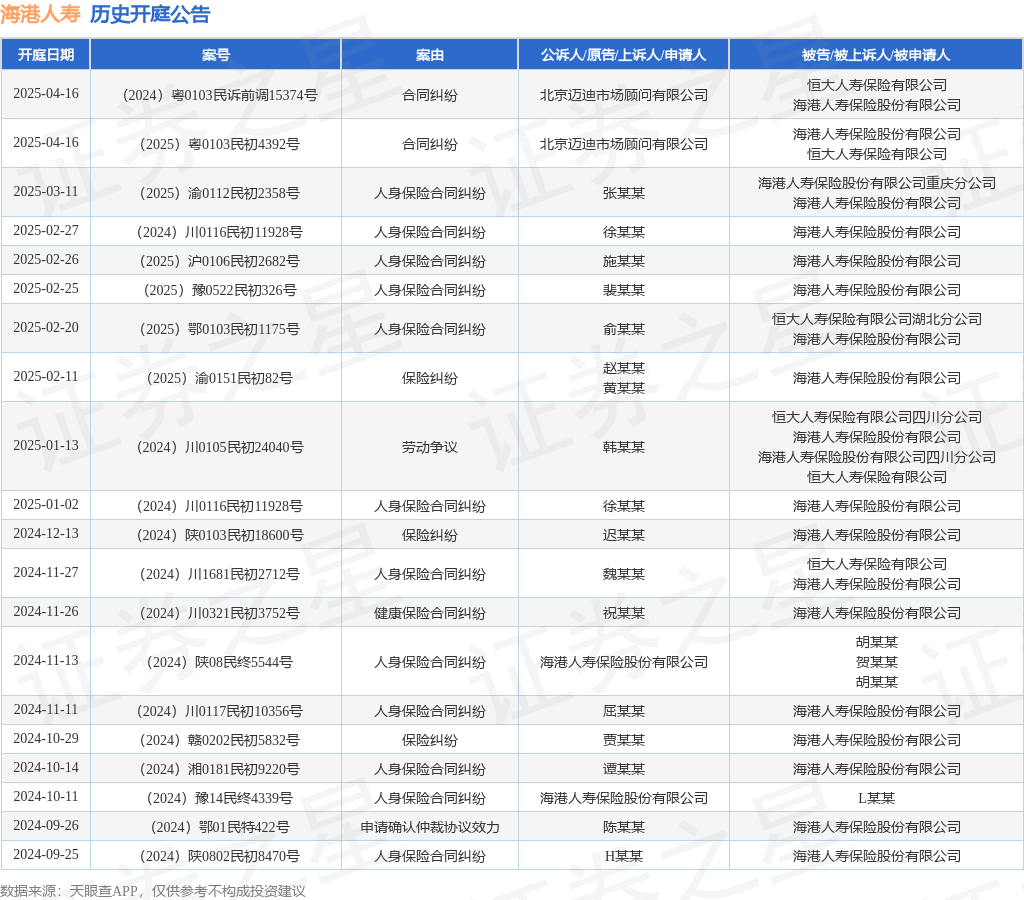Click plaintiff 迟某某
1024x900 pixels.
coord(624,536)
